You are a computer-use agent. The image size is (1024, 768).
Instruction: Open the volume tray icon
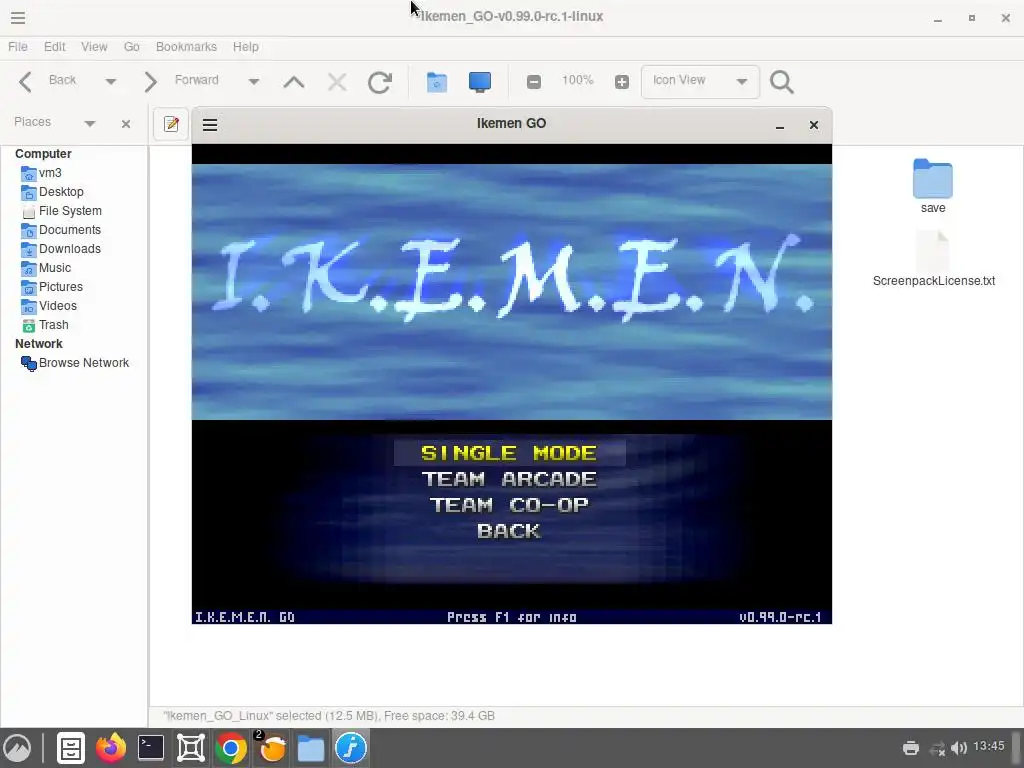(959, 748)
